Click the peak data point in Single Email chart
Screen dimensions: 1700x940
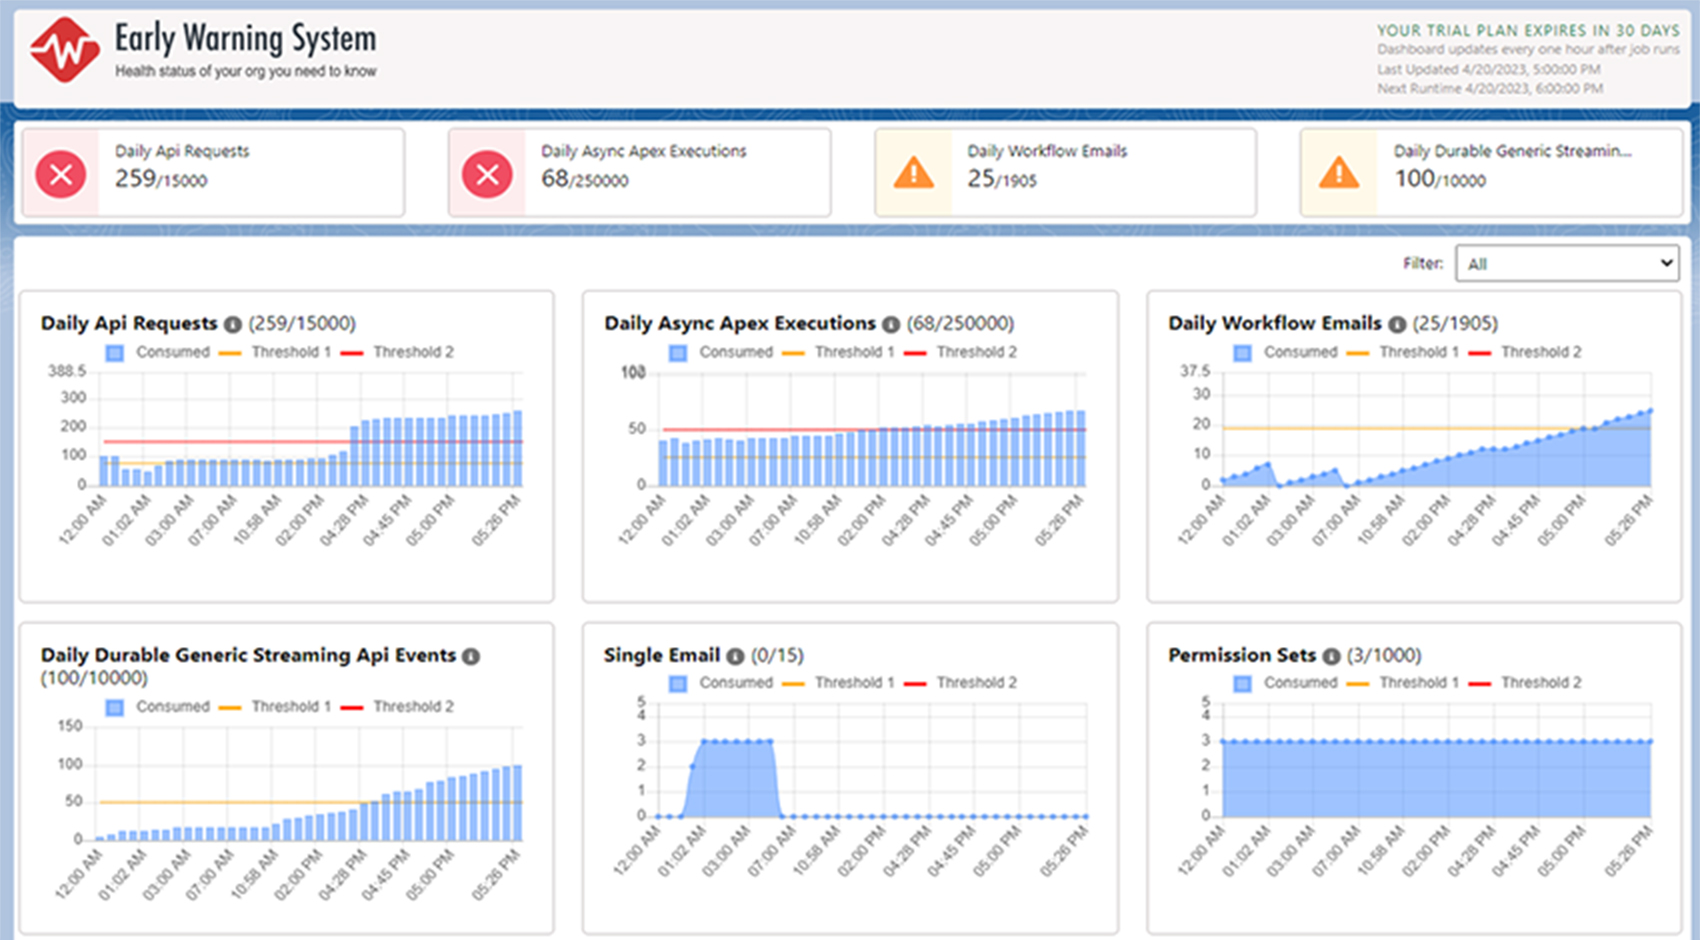(x=735, y=741)
